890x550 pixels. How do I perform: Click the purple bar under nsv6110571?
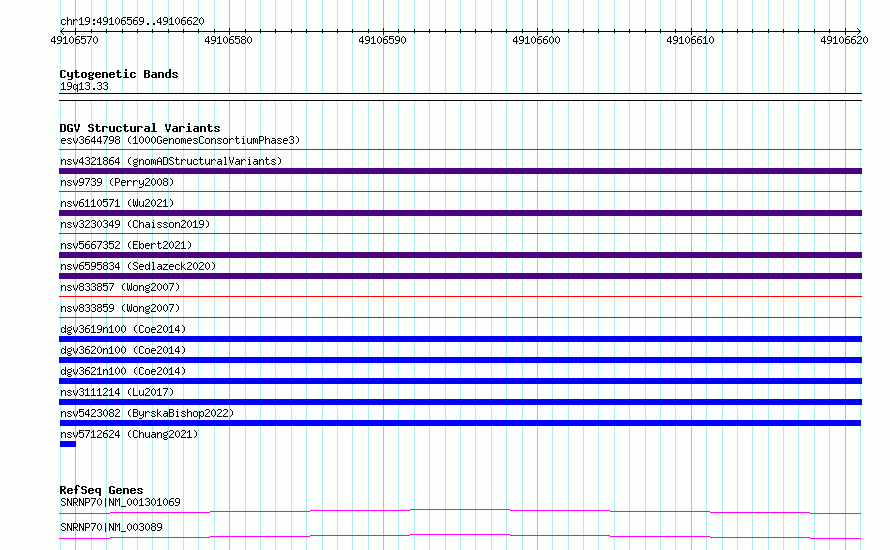pyautogui.click(x=460, y=213)
